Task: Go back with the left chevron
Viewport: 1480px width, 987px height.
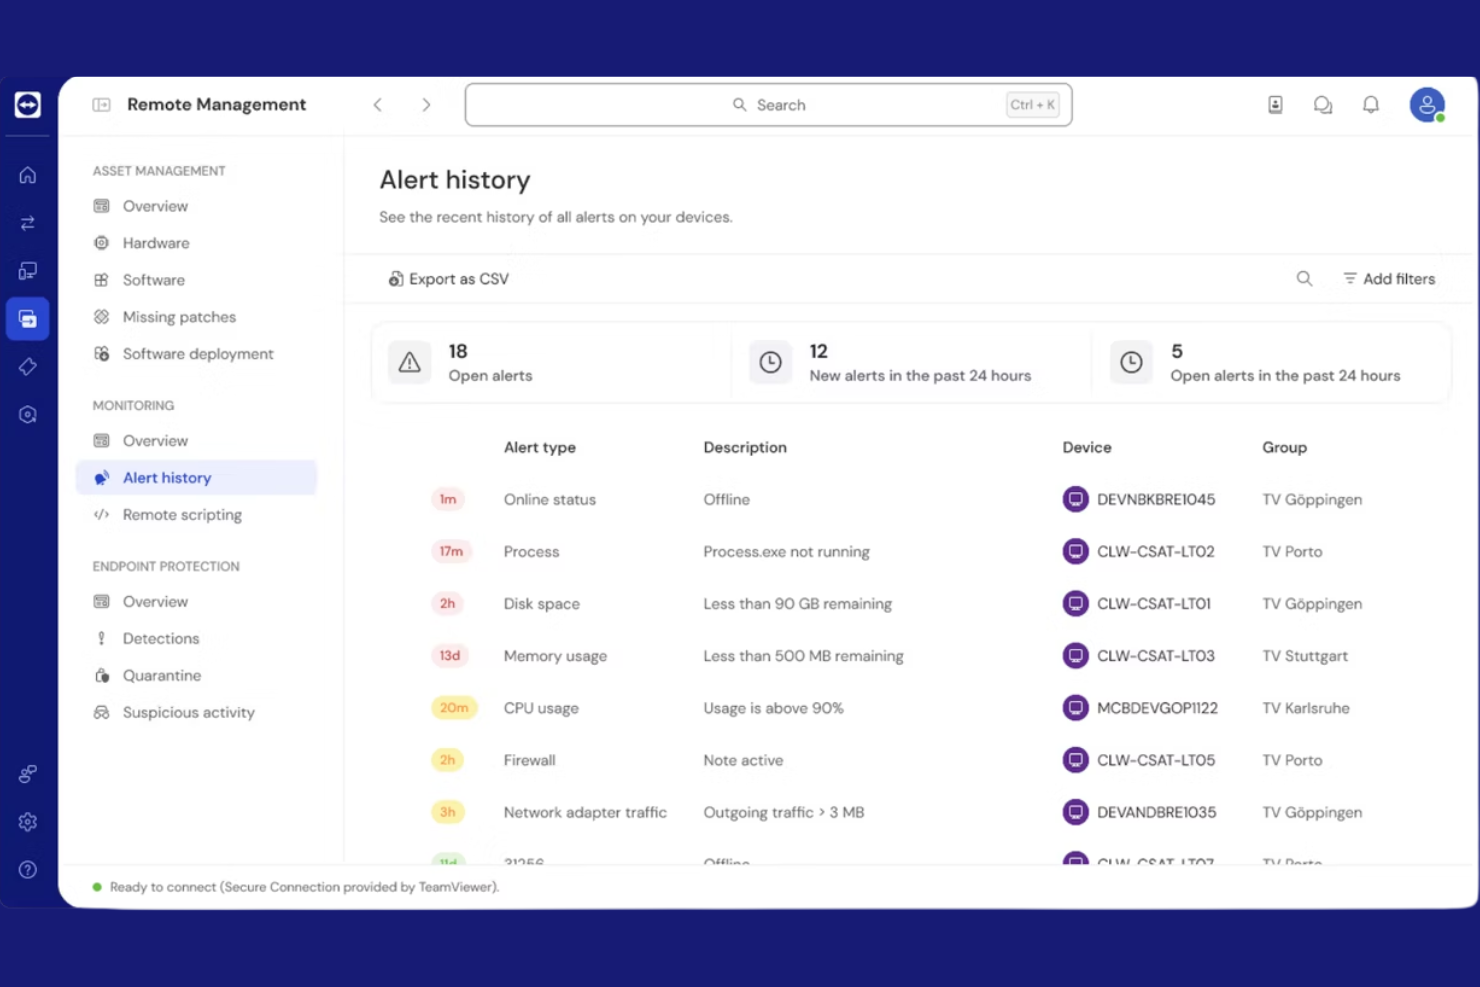Action: [x=378, y=105]
